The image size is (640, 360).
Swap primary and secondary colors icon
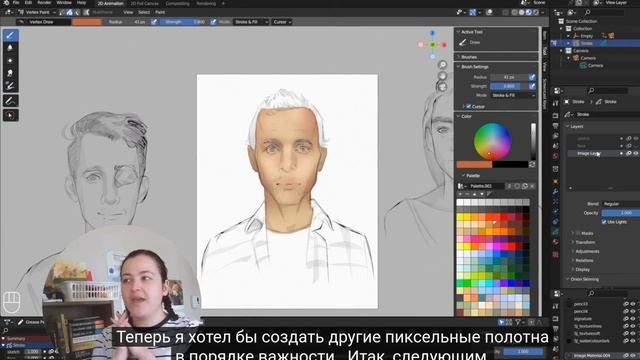click(x=532, y=164)
